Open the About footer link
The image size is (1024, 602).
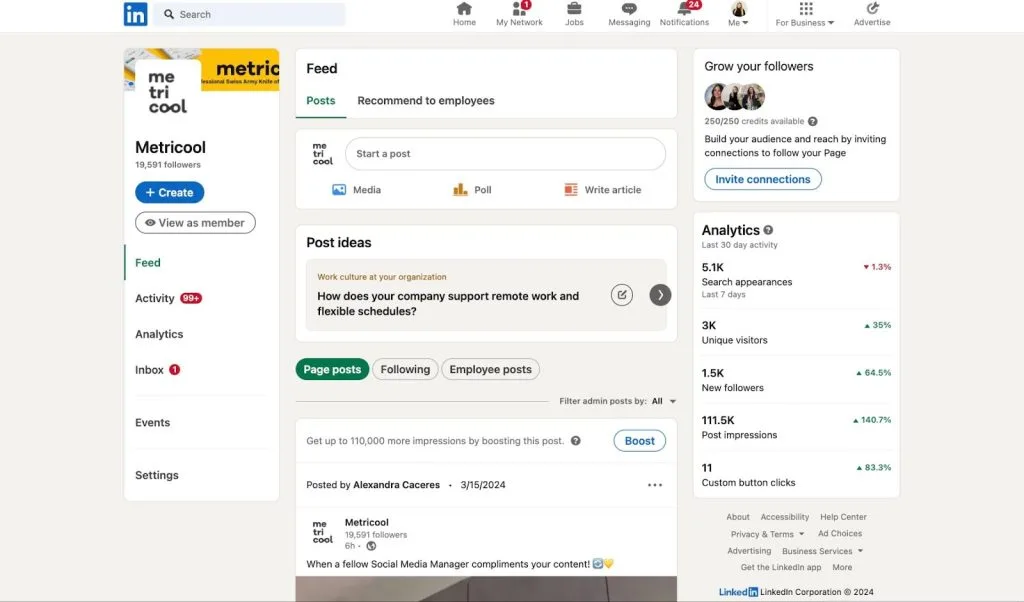coord(738,516)
